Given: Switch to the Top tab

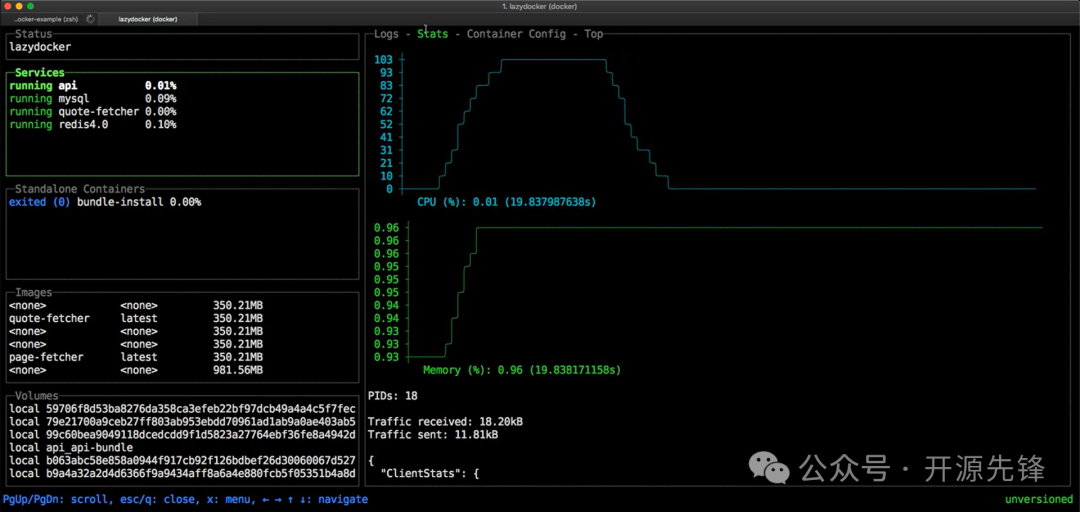Looking at the screenshot, I should click(x=593, y=34).
